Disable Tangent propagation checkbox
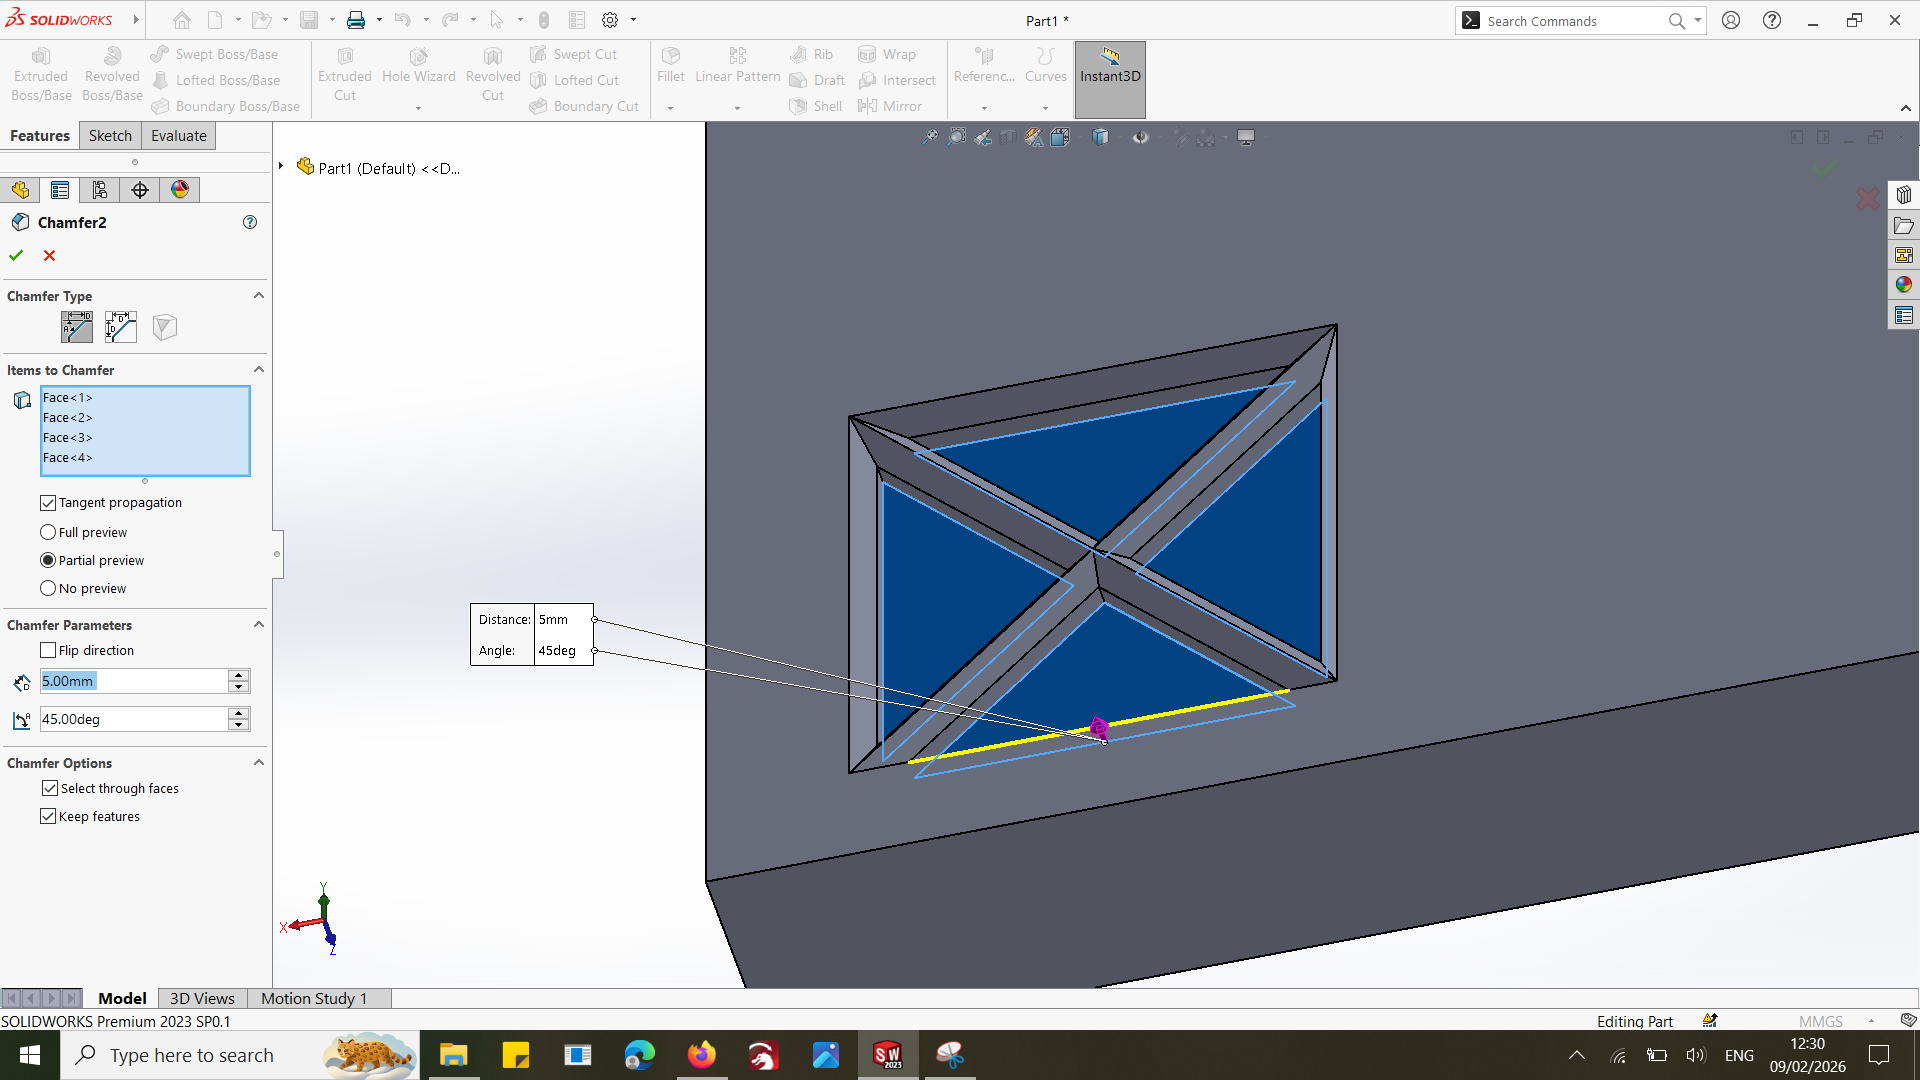 48,503
